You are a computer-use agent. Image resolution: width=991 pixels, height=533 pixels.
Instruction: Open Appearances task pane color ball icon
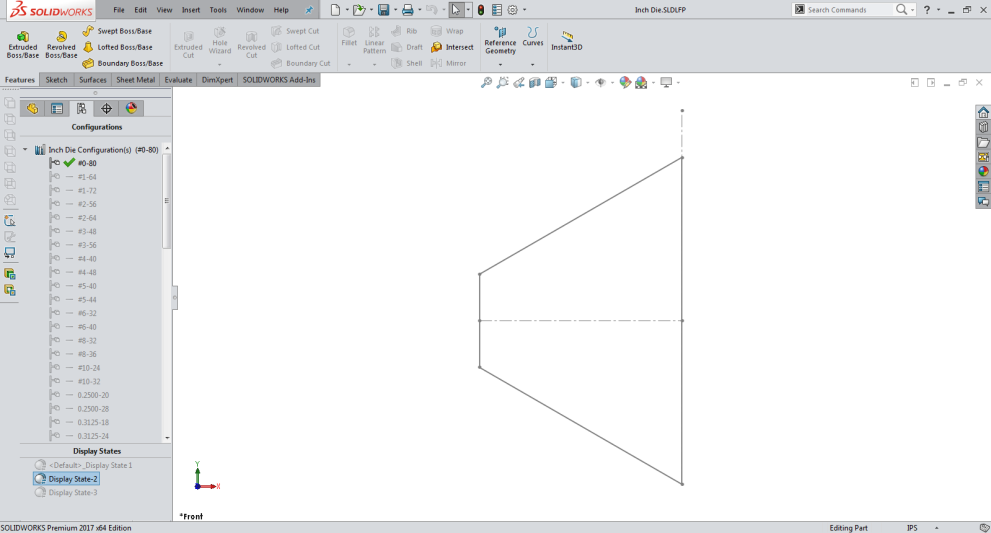[983, 171]
